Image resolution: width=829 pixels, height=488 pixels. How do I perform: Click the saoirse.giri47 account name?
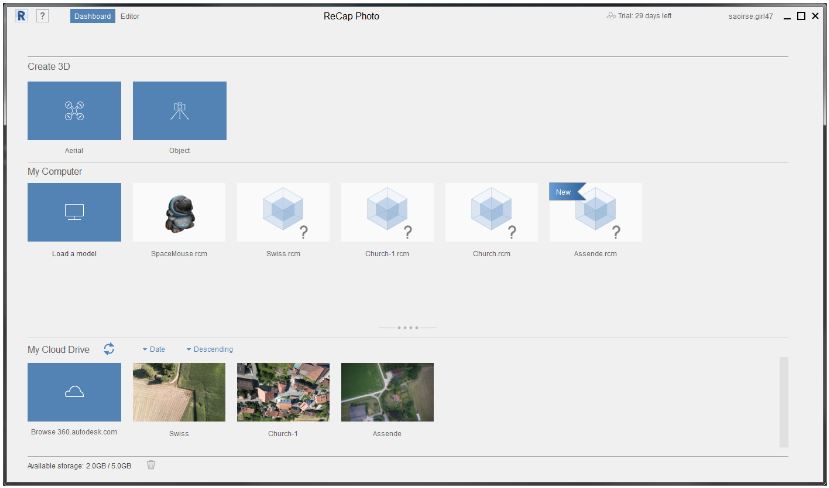[750, 17]
